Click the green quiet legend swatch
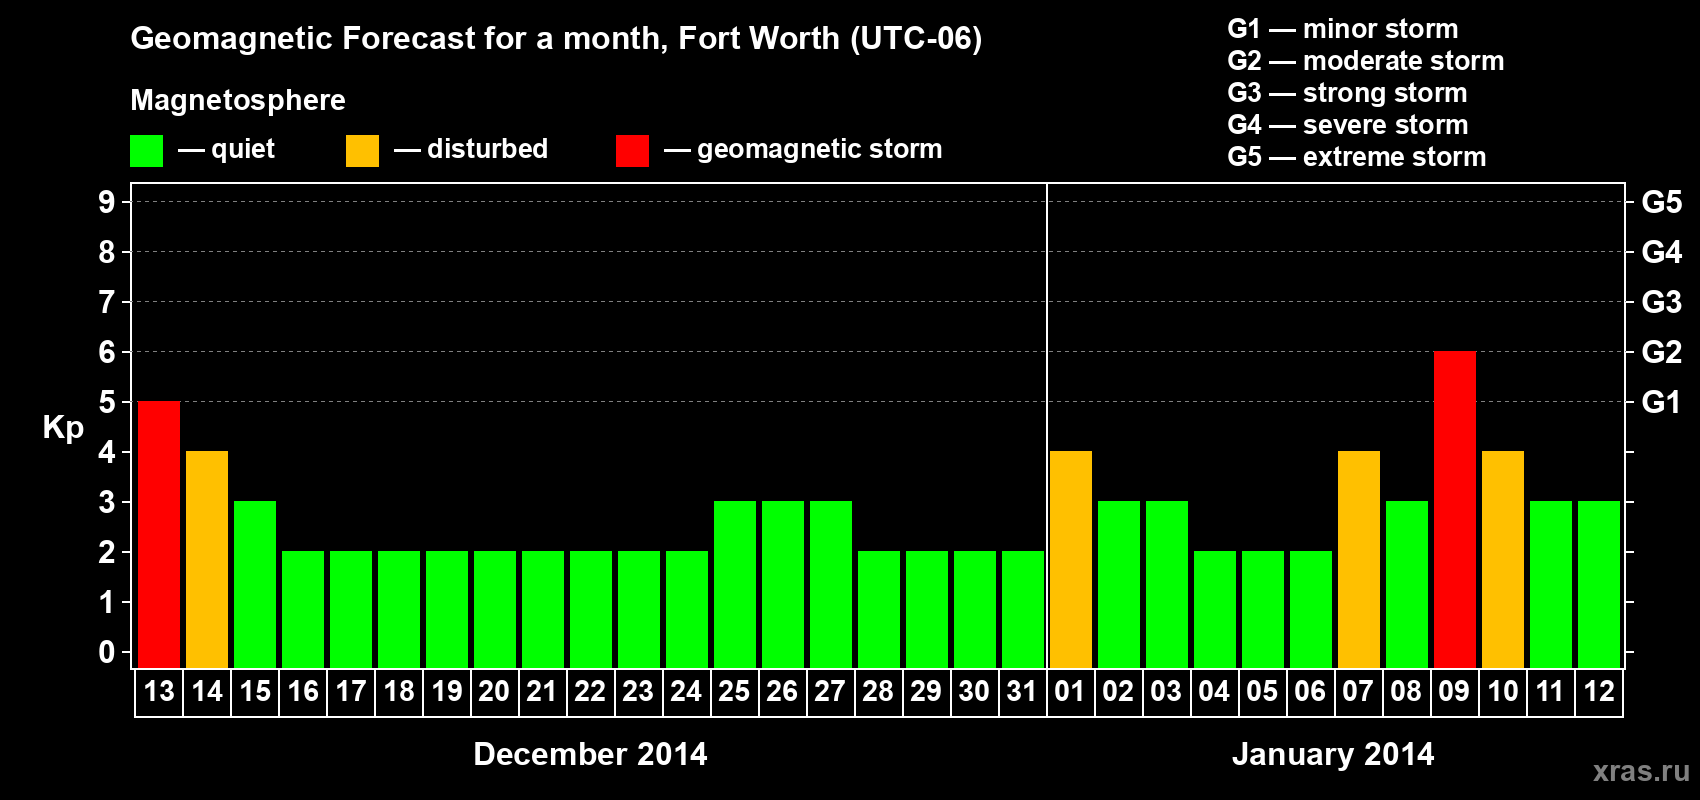 coord(146,151)
